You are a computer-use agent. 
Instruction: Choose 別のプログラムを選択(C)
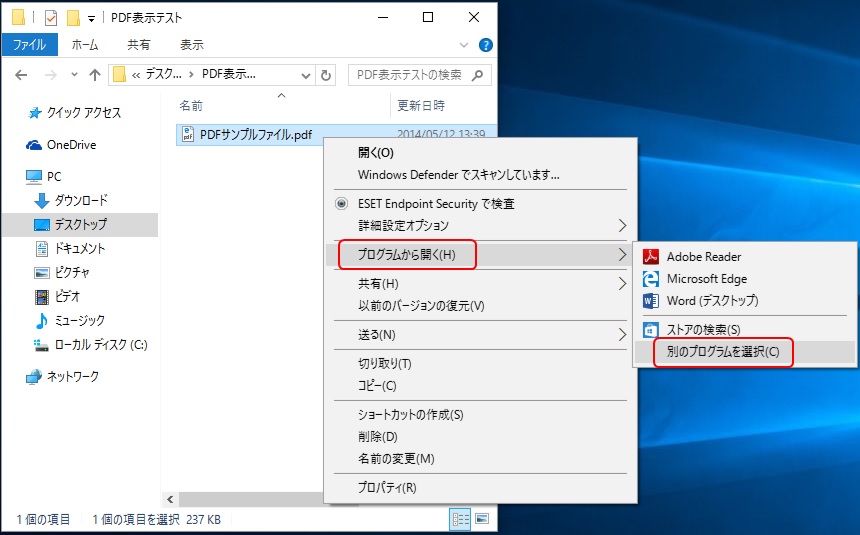[723, 352]
